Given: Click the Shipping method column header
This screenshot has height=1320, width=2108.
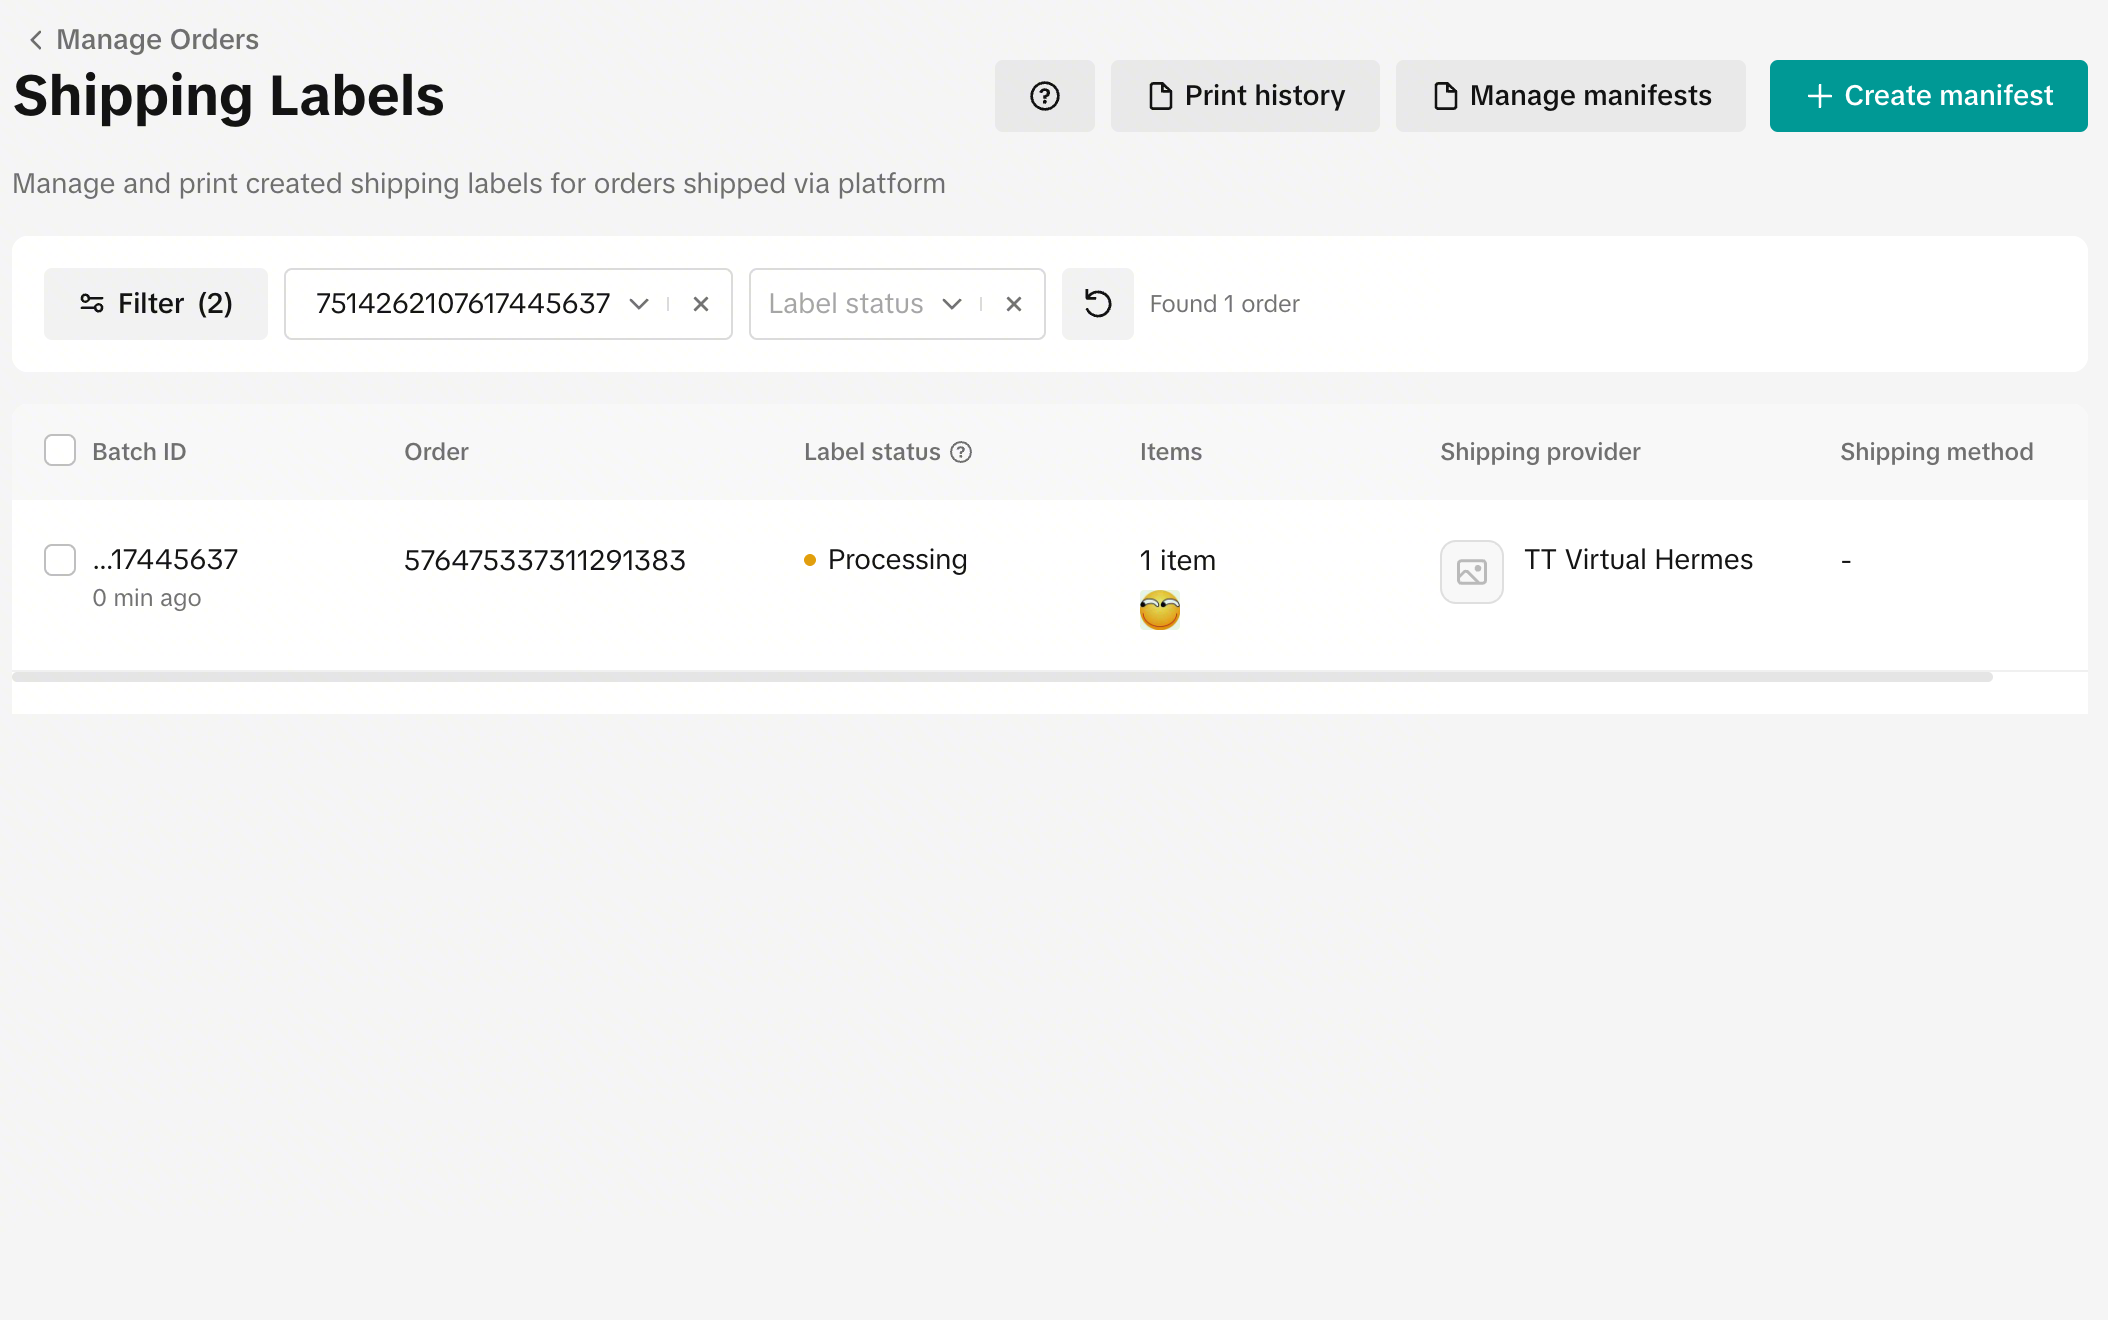Looking at the screenshot, I should (x=1936, y=452).
